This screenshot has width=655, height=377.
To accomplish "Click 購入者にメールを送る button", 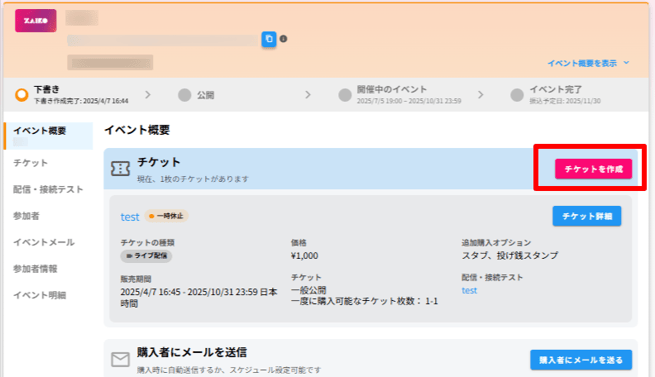I will pyautogui.click(x=581, y=360).
